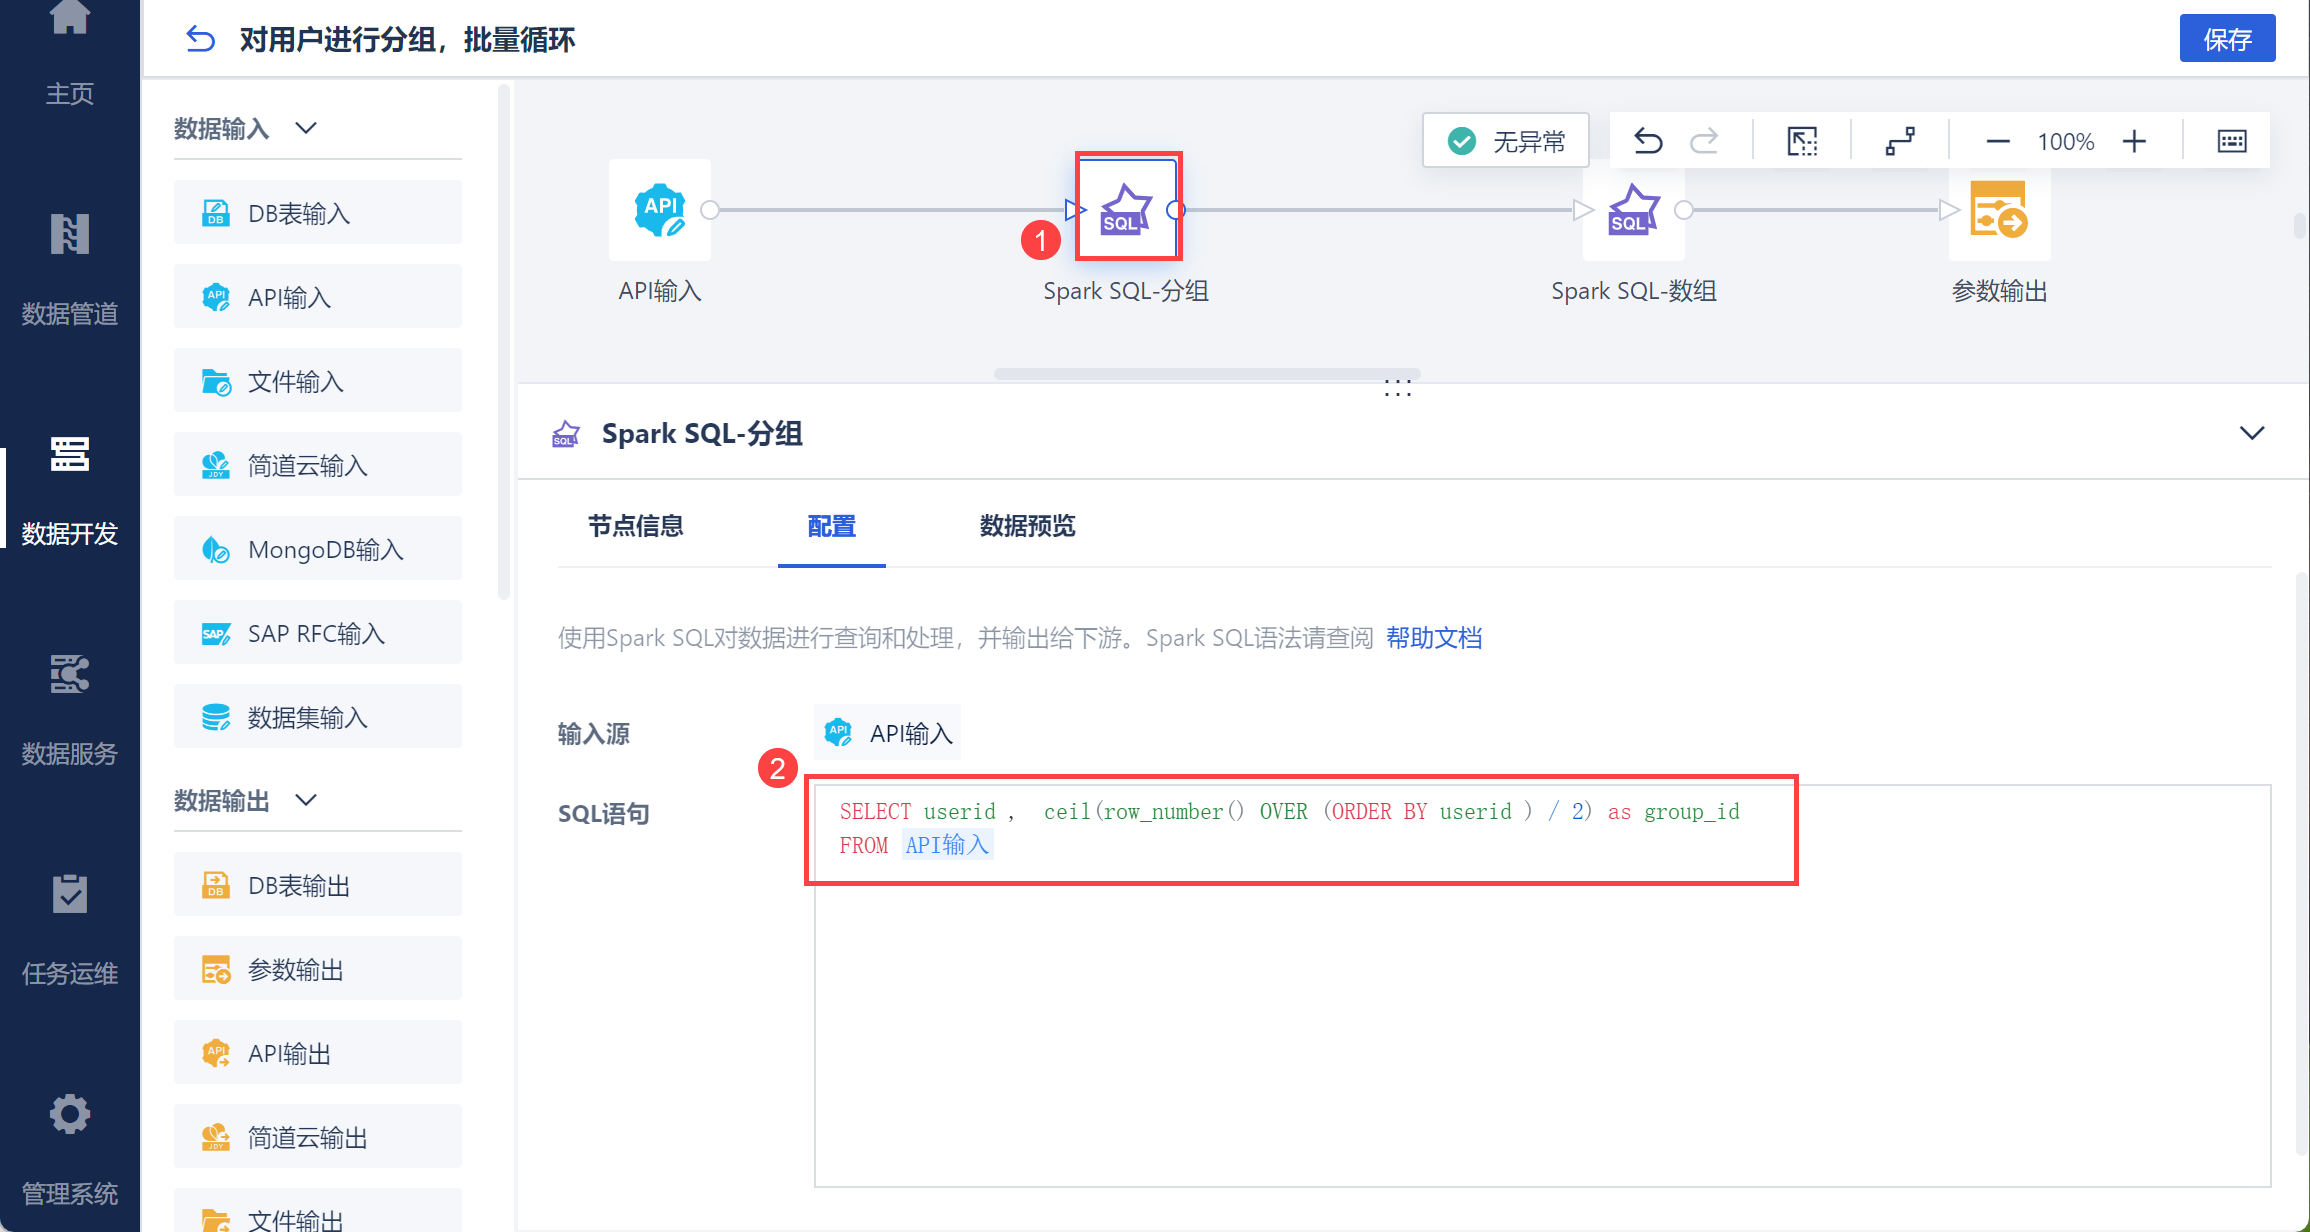Collapse the 数据输出 section

pyautogui.click(x=306, y=800)
